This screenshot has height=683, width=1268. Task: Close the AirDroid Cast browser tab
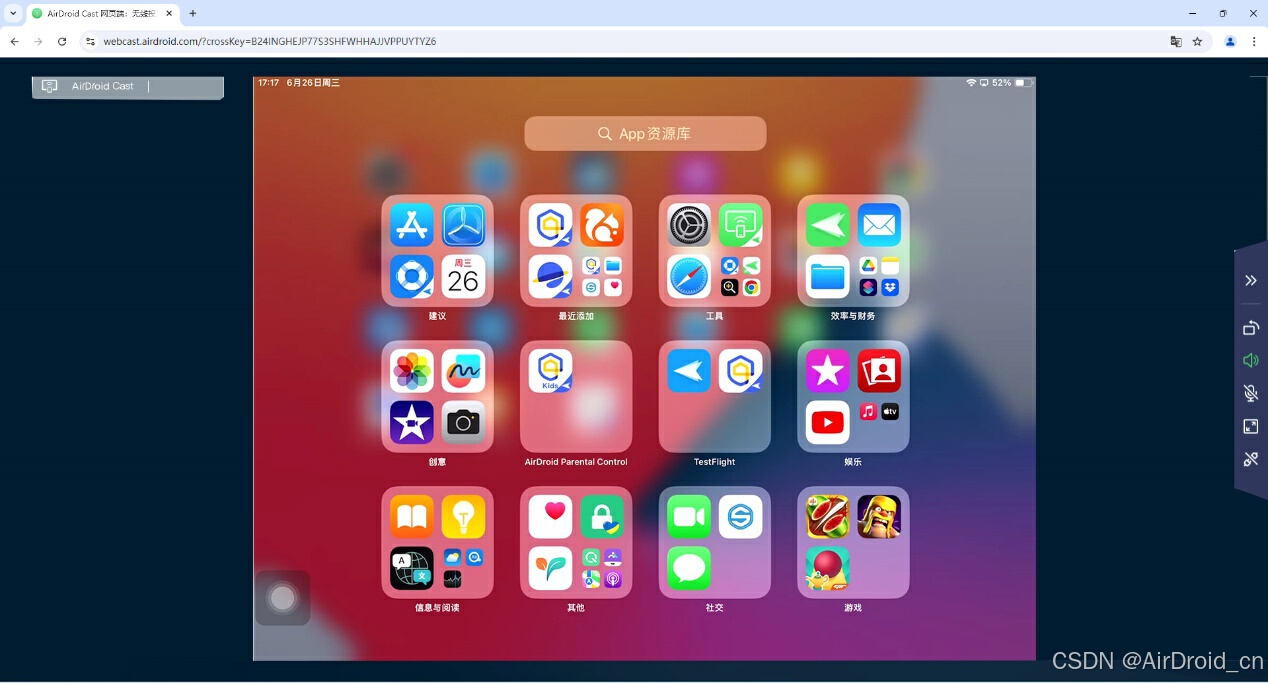(x=168, y=14)
